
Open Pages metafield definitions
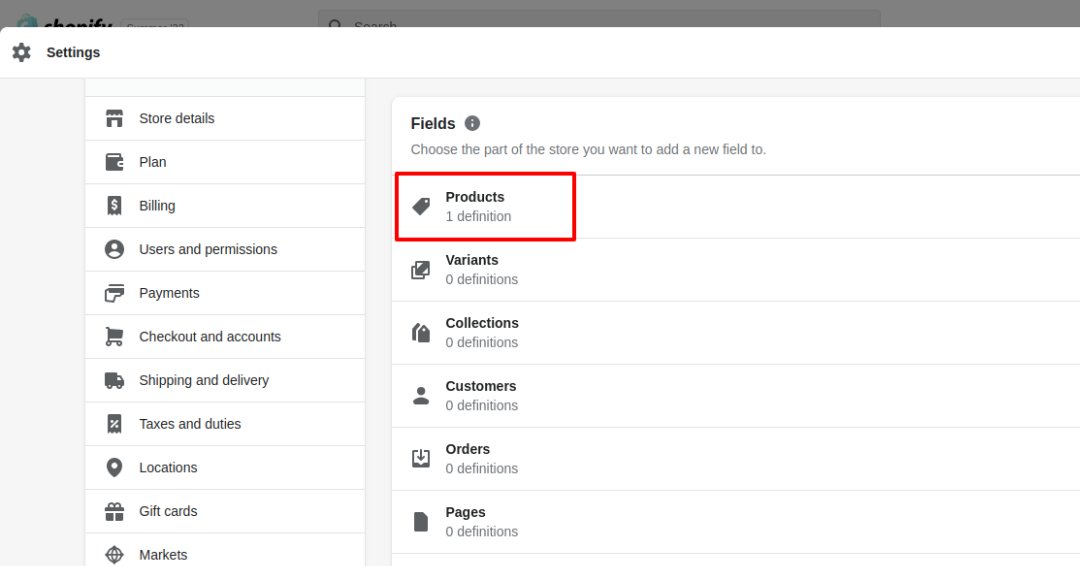[736, 522]
